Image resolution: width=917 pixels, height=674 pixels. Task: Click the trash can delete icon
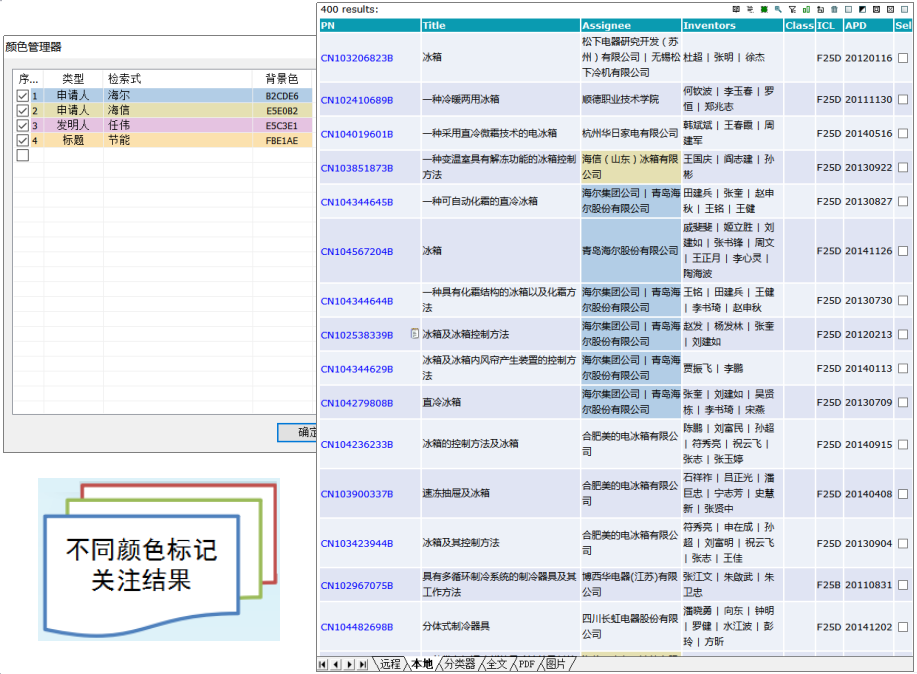(834, 9)
